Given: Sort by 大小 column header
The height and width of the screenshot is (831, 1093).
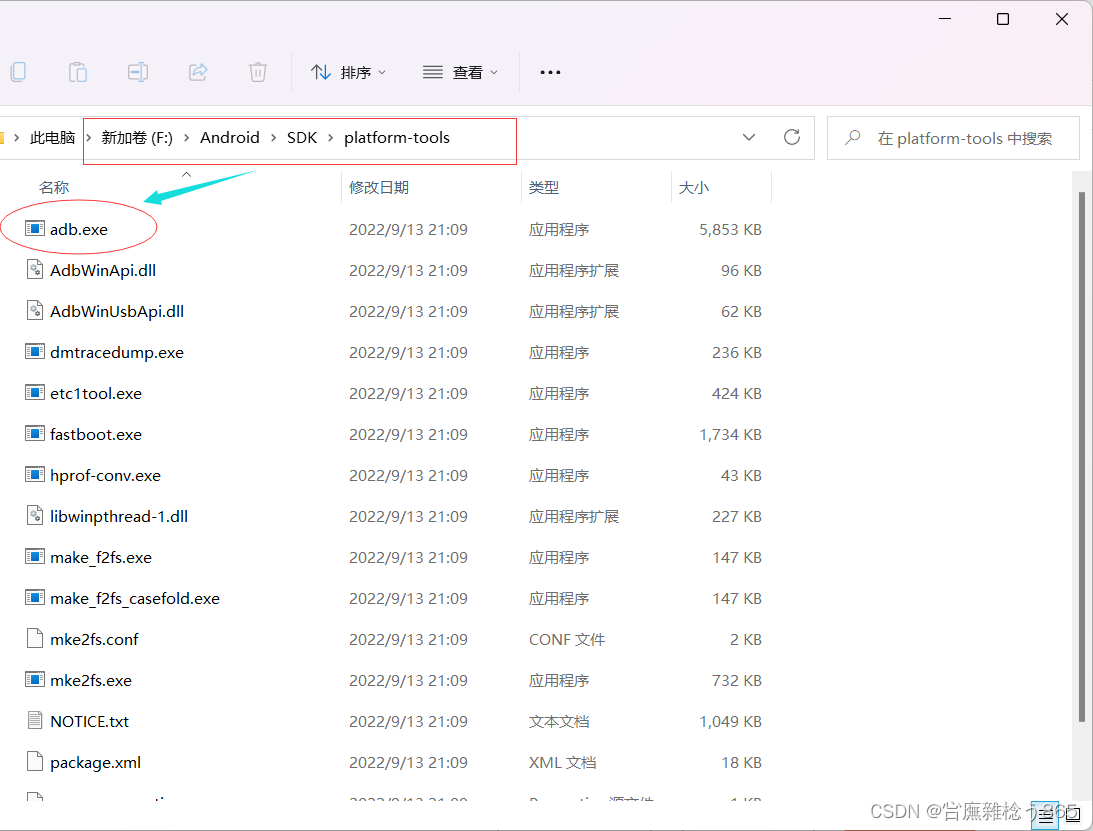Looking at the screenshot, I should (694, 188).
